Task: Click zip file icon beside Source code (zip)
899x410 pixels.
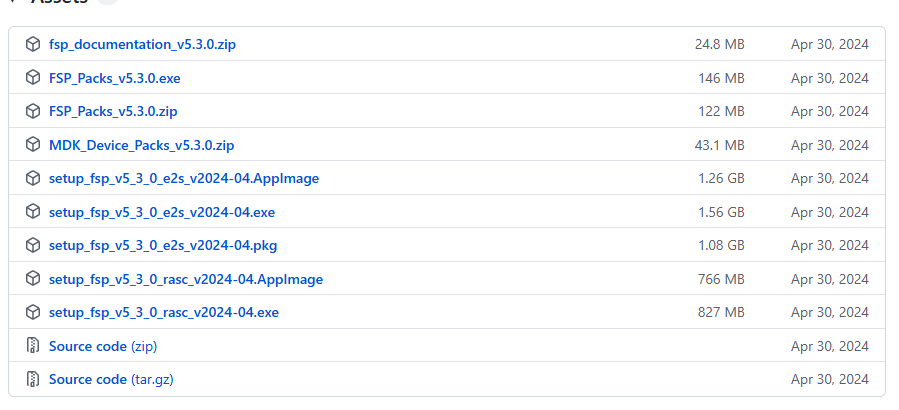Action: click(33, 346)
